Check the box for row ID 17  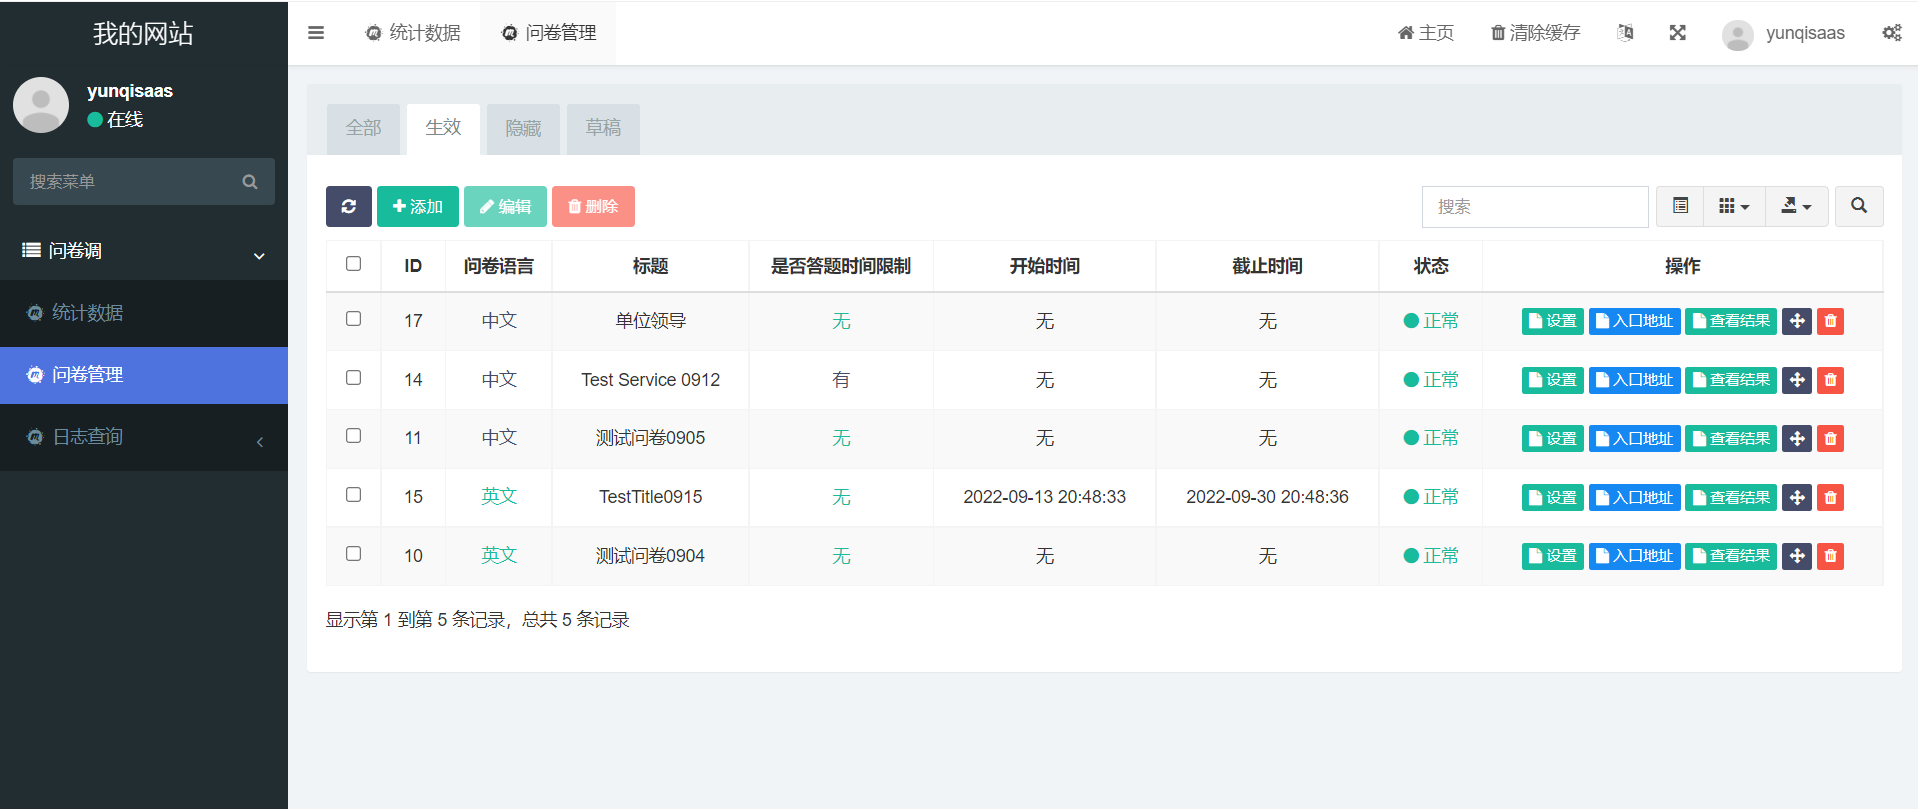(x=353, y=319)
